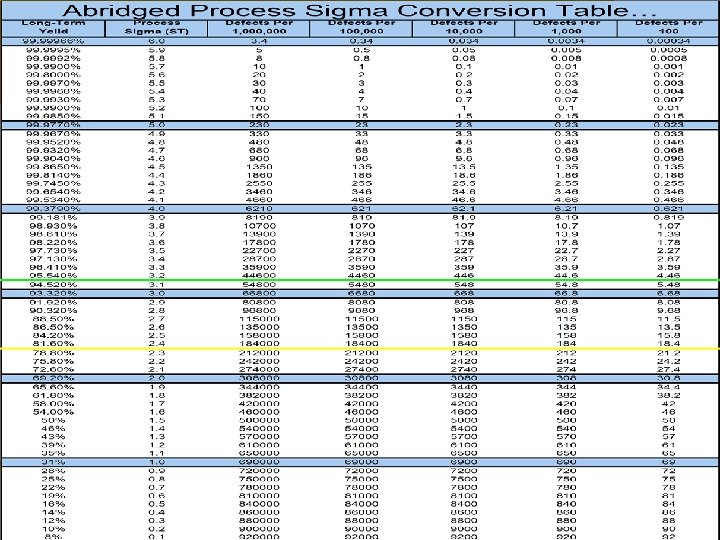Select the 0.621 cell in Defects Per 100

(x=669, y=208)
